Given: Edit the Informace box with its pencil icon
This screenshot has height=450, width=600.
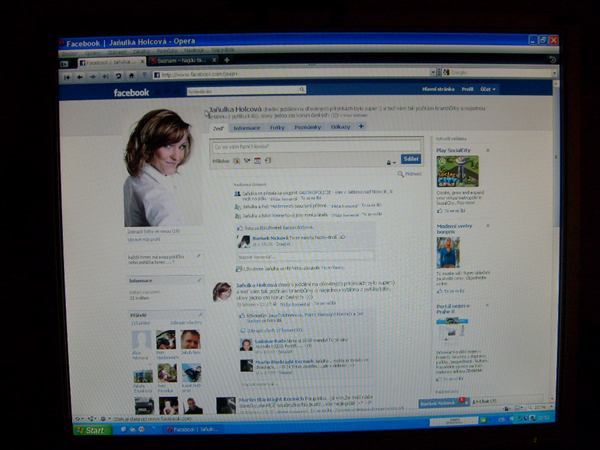Looking at the screenshot, I should point(199,280).
